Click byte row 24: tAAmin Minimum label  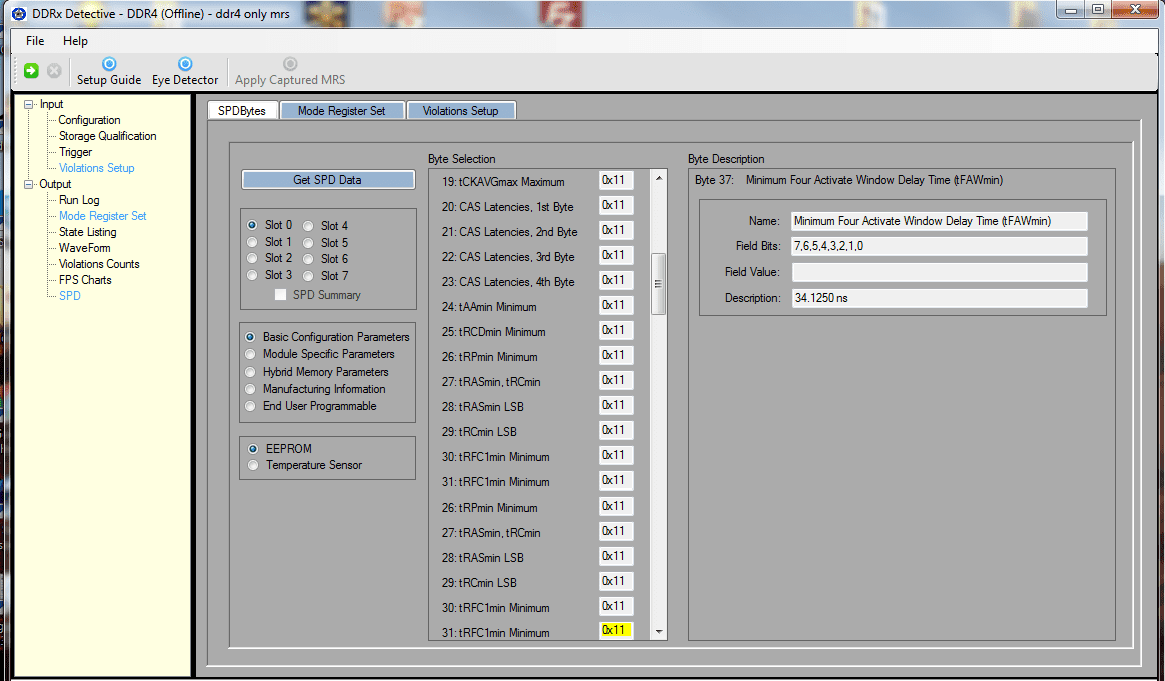[489, 307]
